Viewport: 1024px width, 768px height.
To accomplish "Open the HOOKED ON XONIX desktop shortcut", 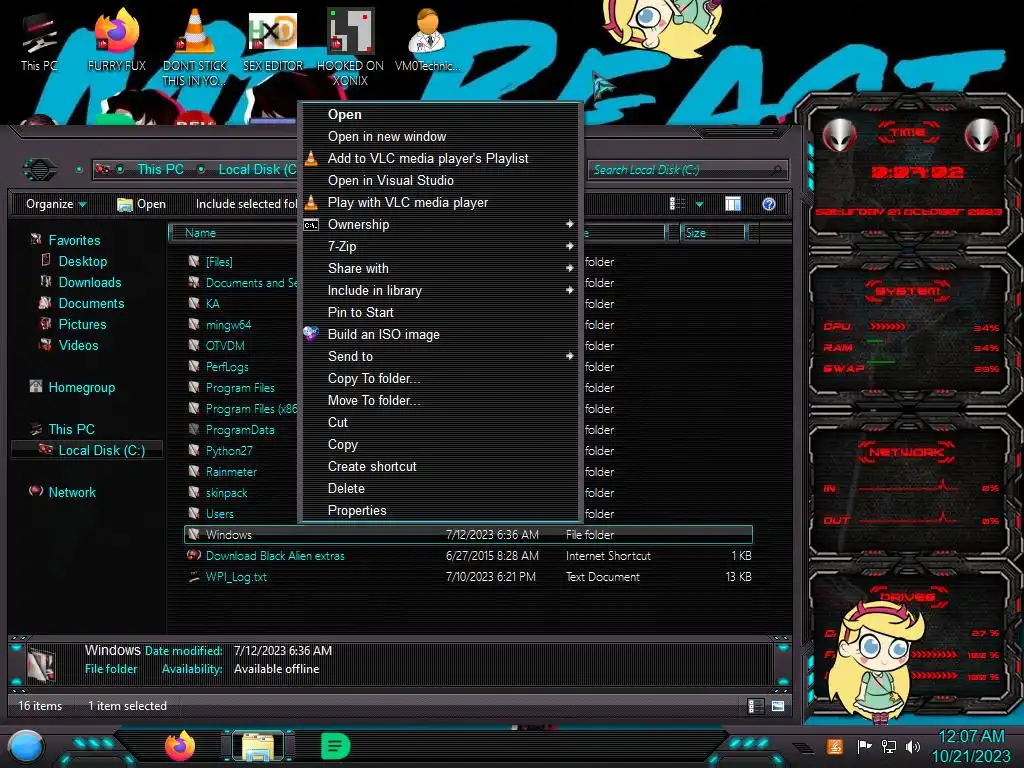I will pyautogui.click(x=350, y=47).
